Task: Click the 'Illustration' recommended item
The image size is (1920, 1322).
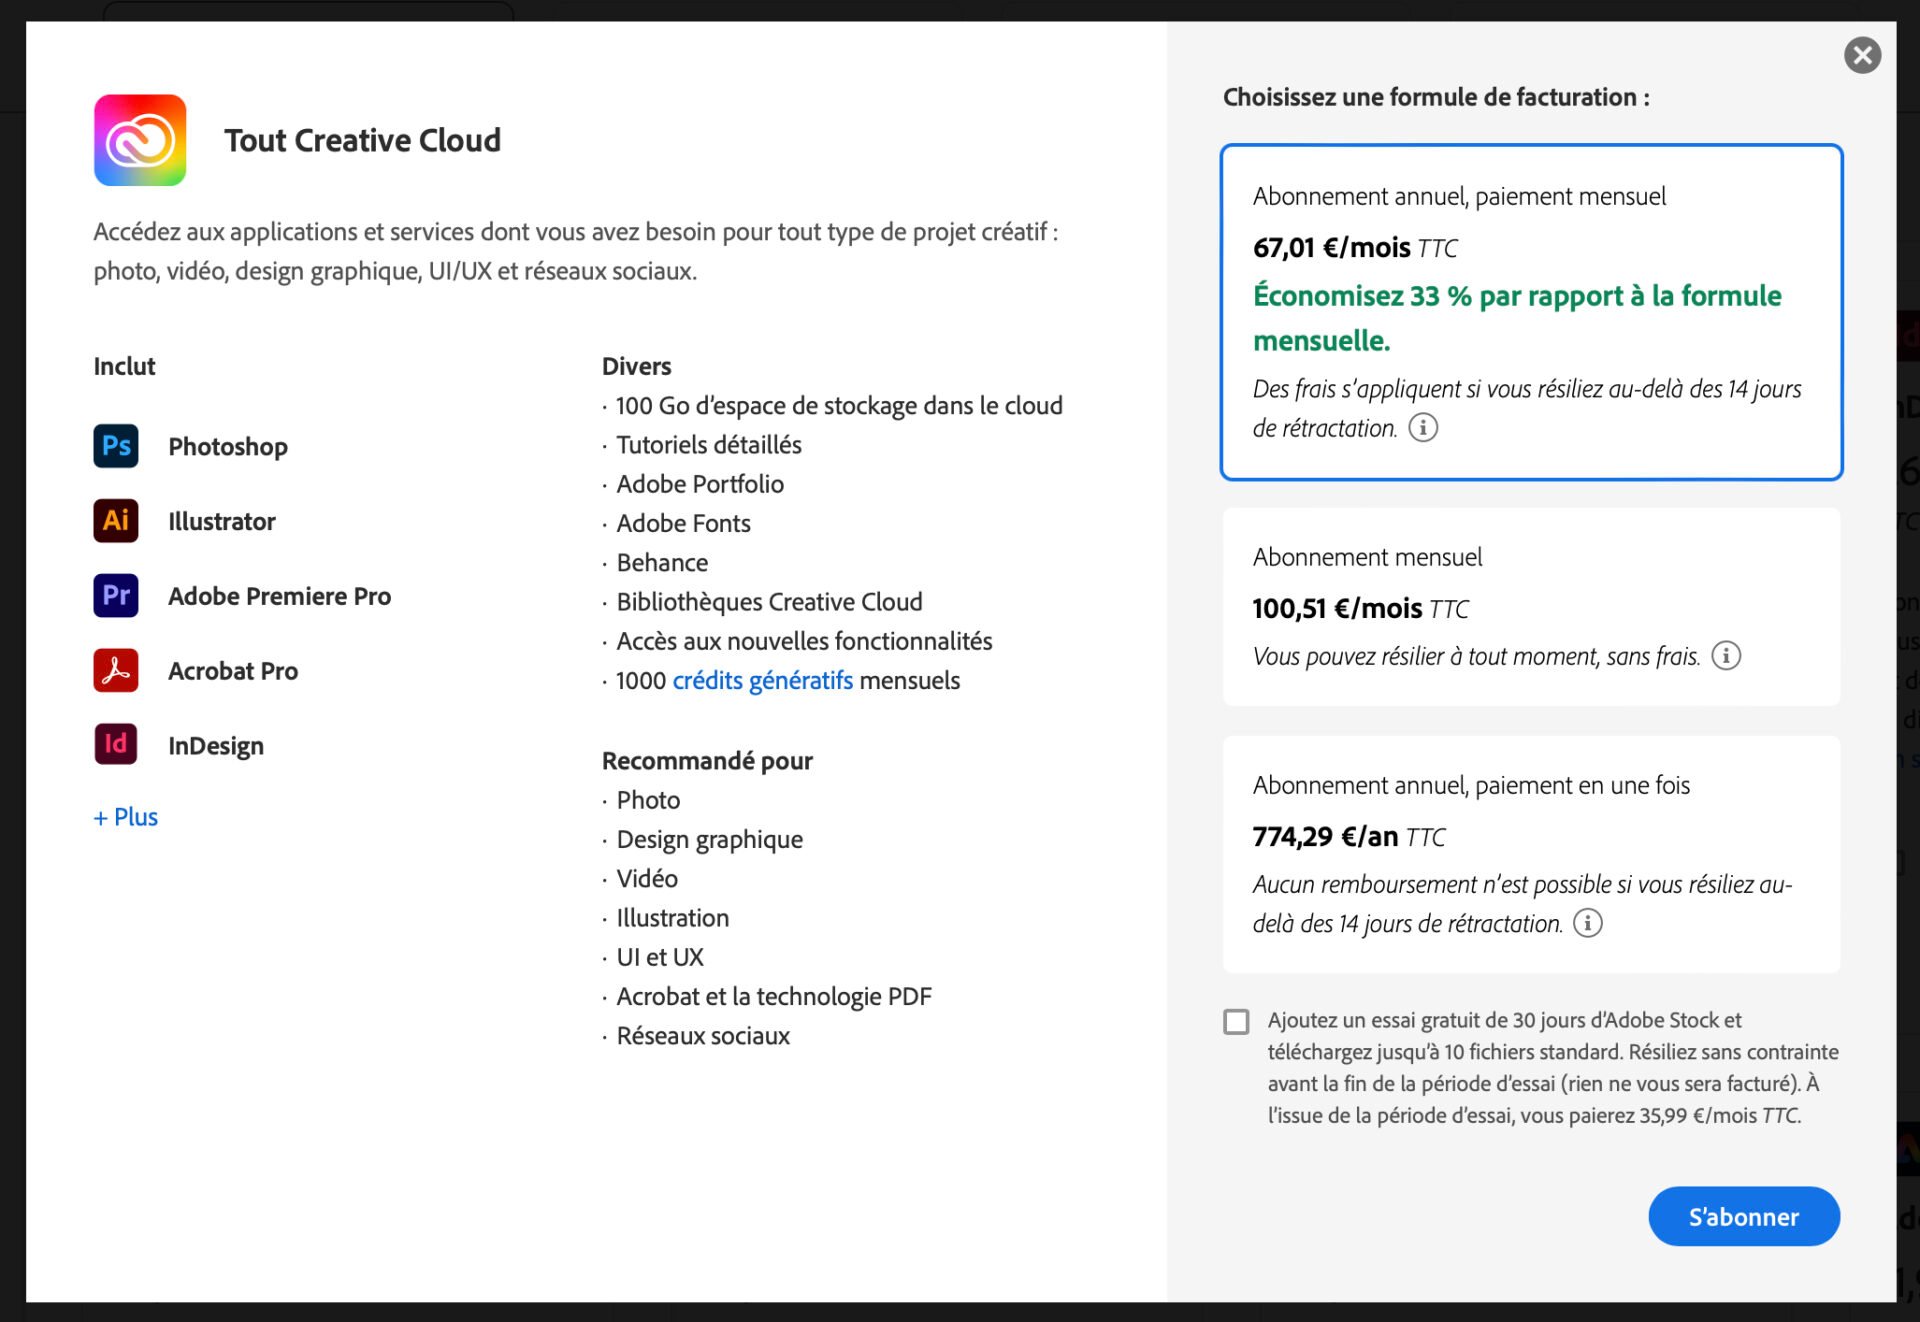Action: click(673, 918)
